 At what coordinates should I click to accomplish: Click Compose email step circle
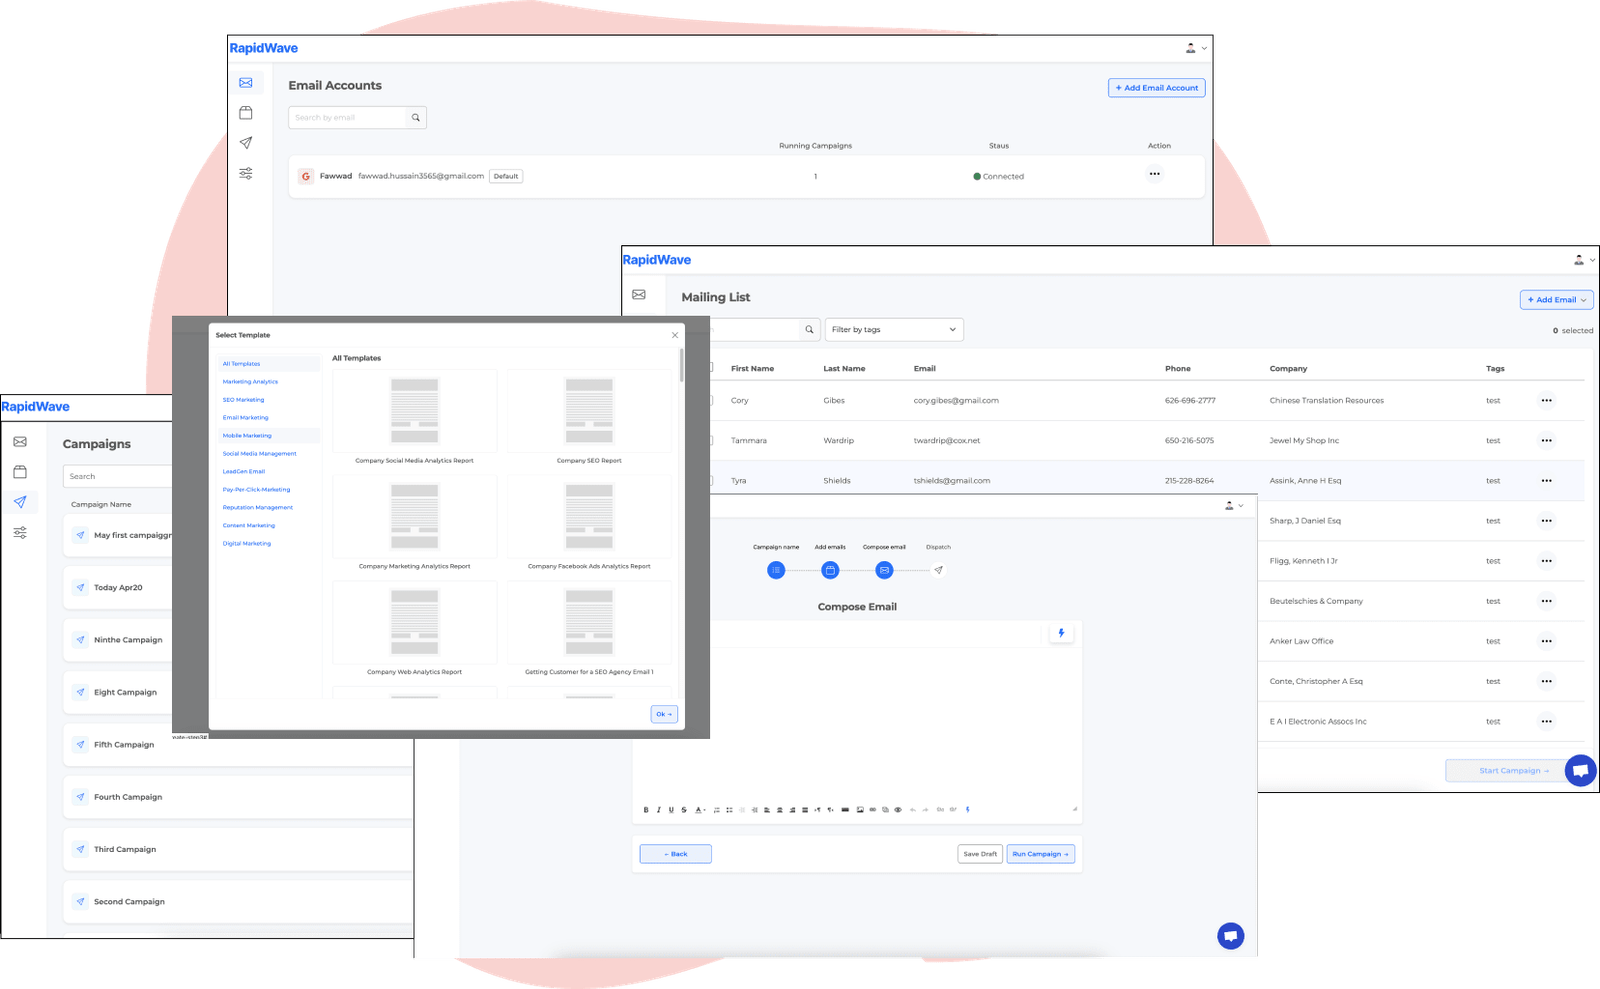point(884,570)
